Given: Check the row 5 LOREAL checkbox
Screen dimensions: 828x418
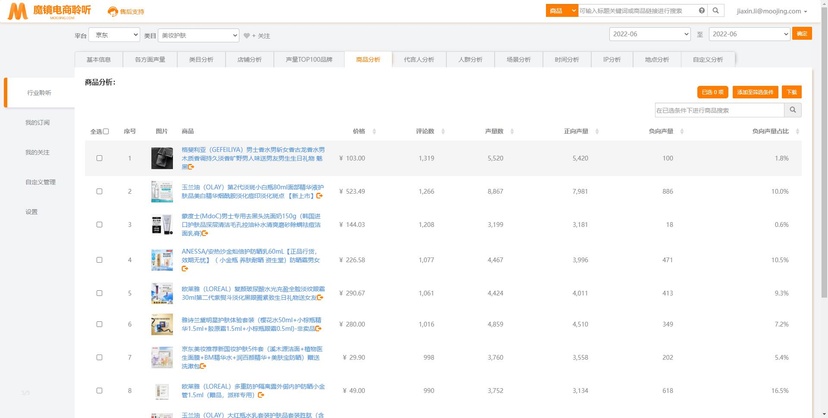Looking at the screenshot, I should point(99,293).
